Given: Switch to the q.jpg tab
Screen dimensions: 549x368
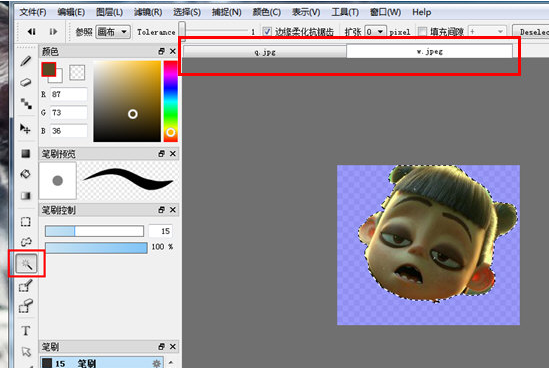Looking at the screenshot, I should (x=265, y=52).
